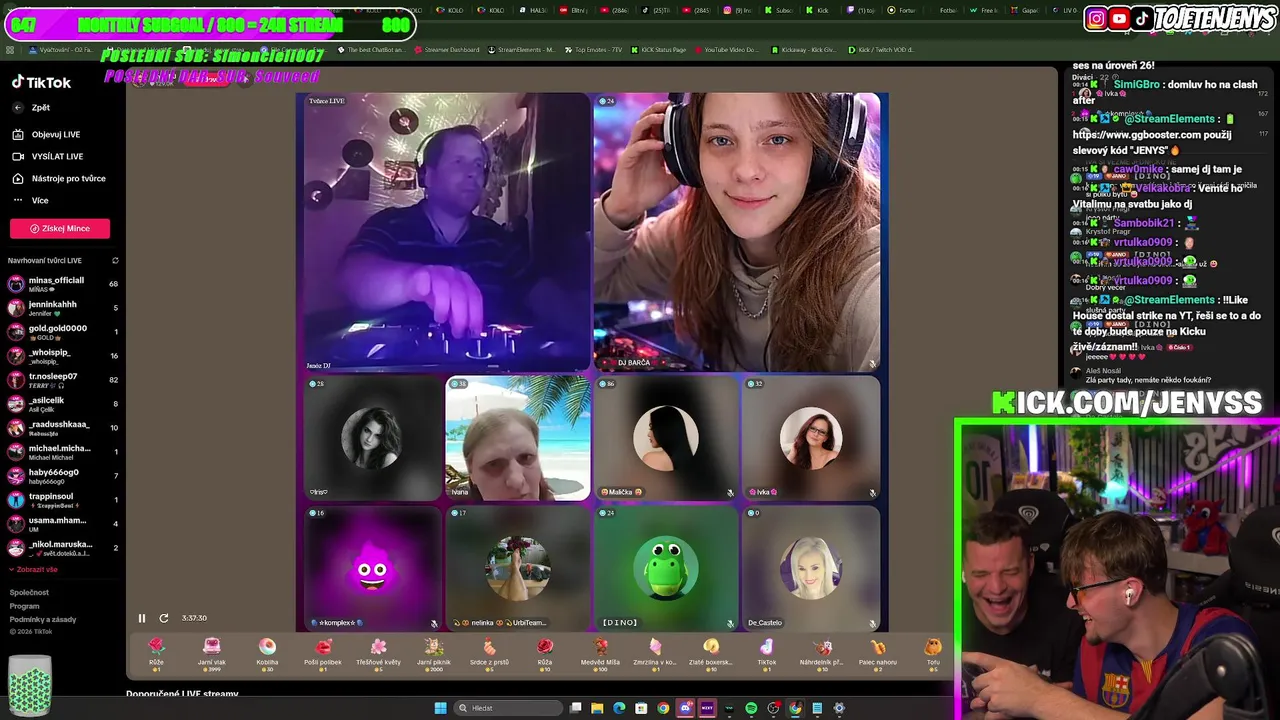Open tr.nosleep07 suggested live creator

point(62,380)
